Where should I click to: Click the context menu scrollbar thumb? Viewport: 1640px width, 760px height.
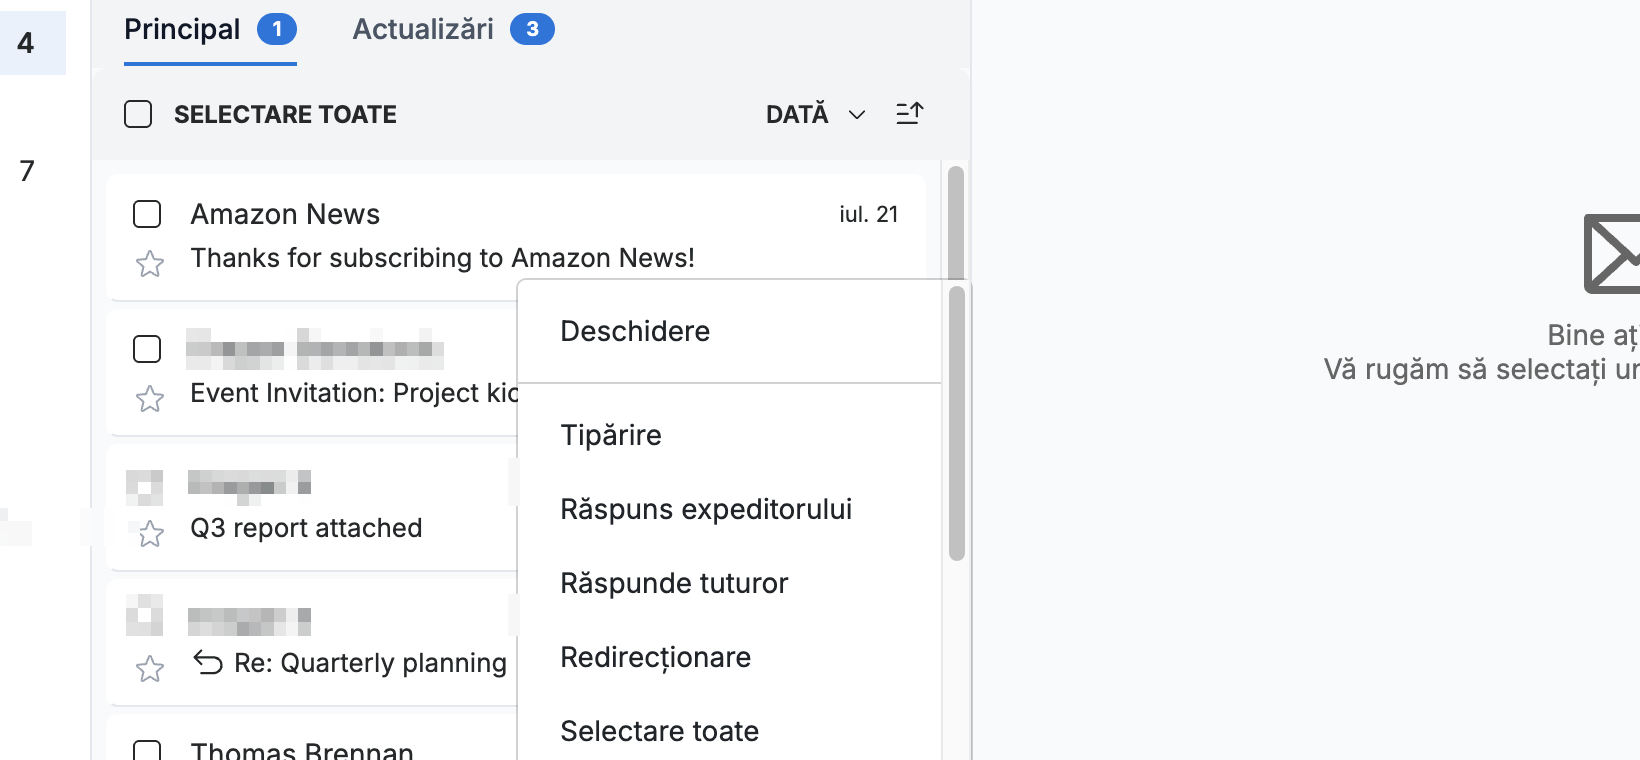957,423
